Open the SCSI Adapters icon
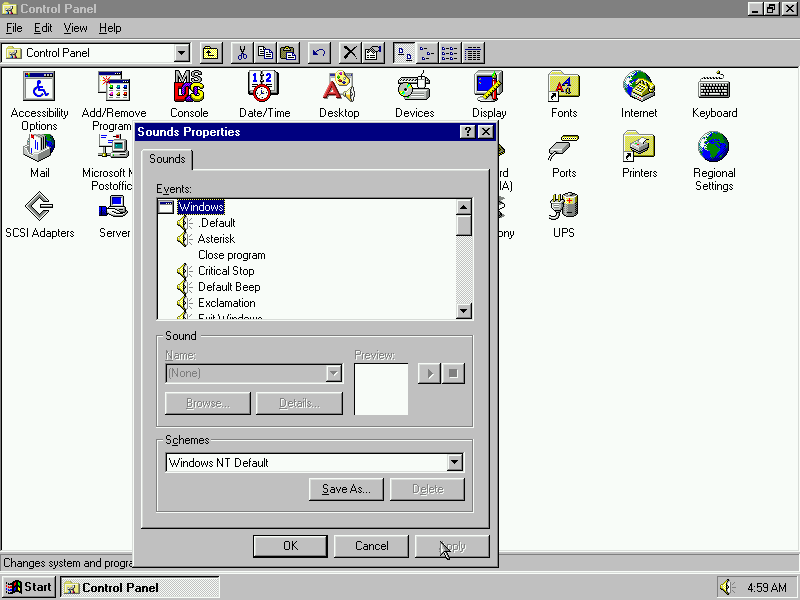 pyautogui.click(x=39, y=208)
